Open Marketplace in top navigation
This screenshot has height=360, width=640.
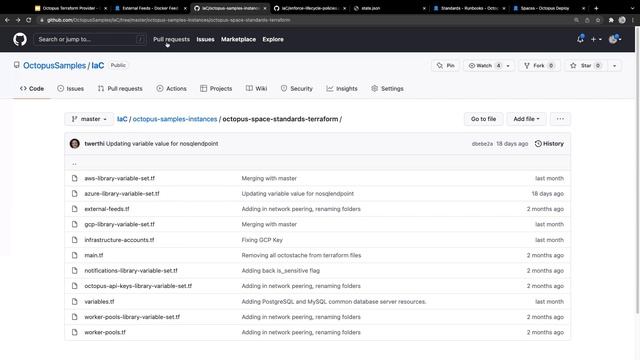[x=238, y=39]
